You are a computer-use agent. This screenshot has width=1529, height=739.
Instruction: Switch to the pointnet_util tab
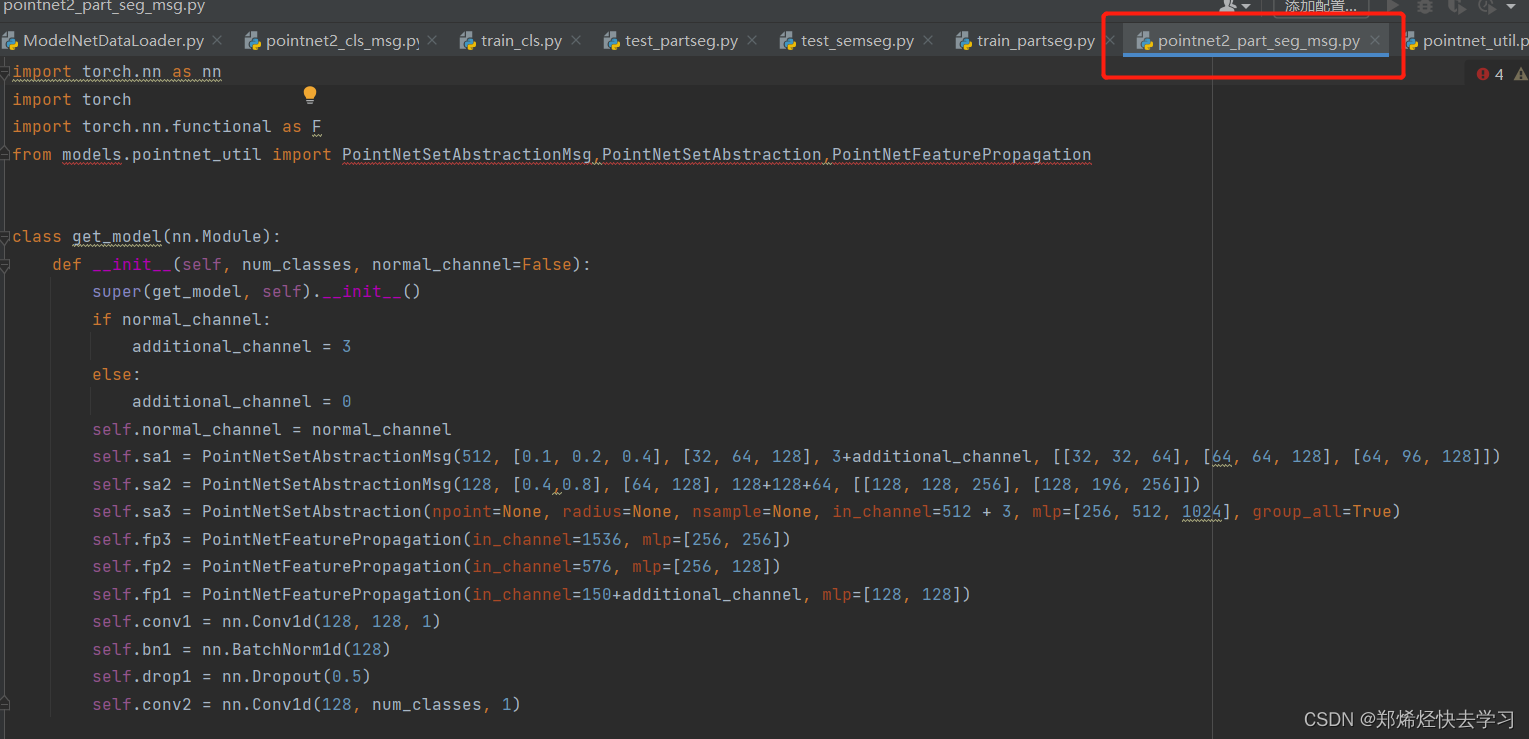1465,41
